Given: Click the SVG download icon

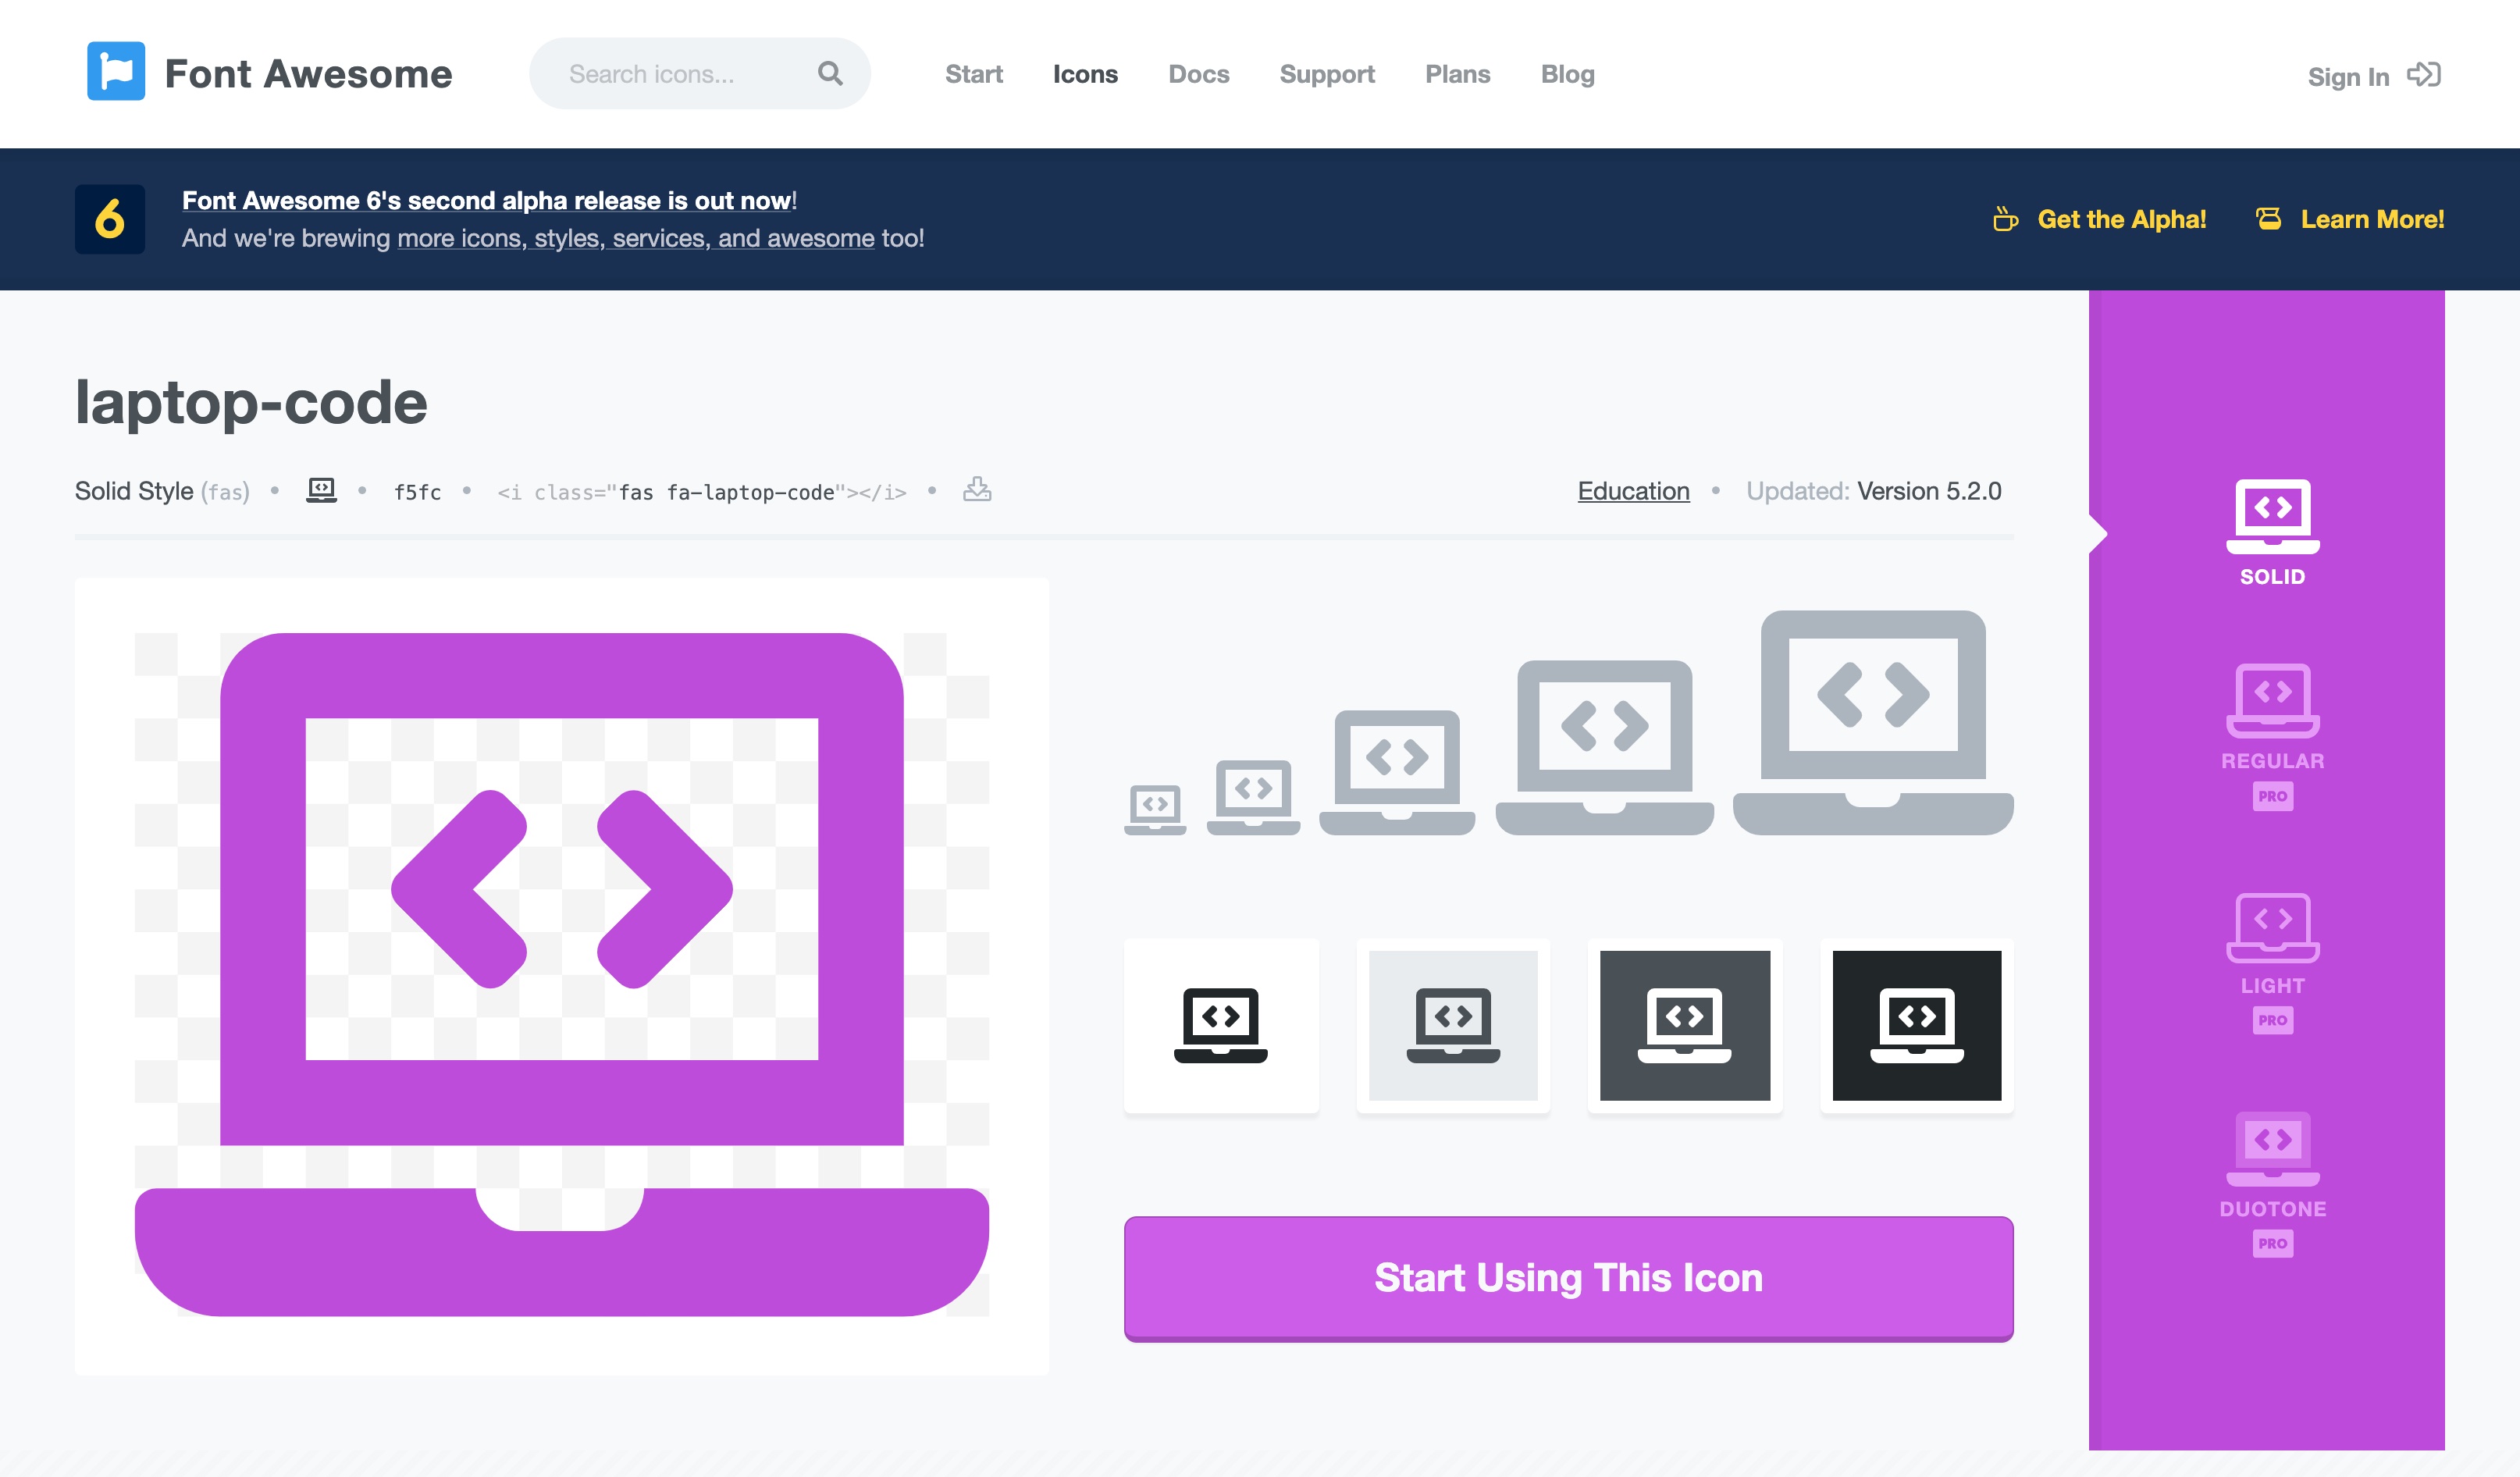Looking at the screenshot, I should [x=977, y=489].
